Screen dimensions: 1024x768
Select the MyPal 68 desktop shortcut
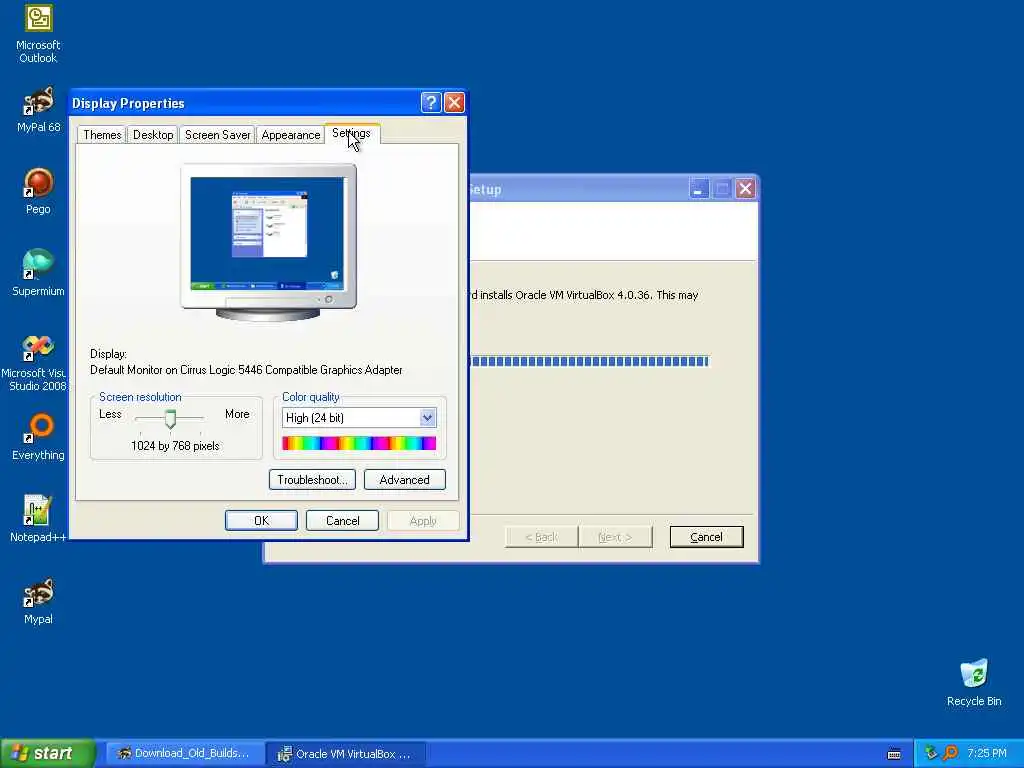pos(39,109)
